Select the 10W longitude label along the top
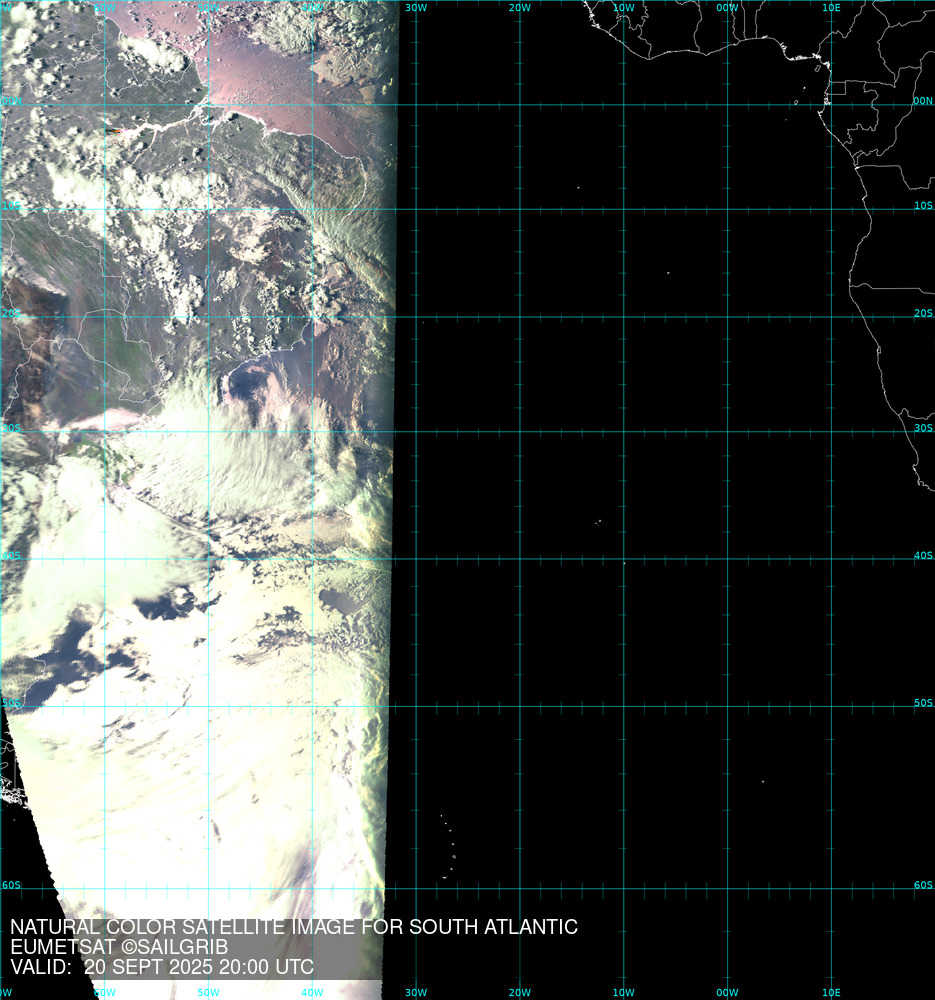 click(623, 8)
